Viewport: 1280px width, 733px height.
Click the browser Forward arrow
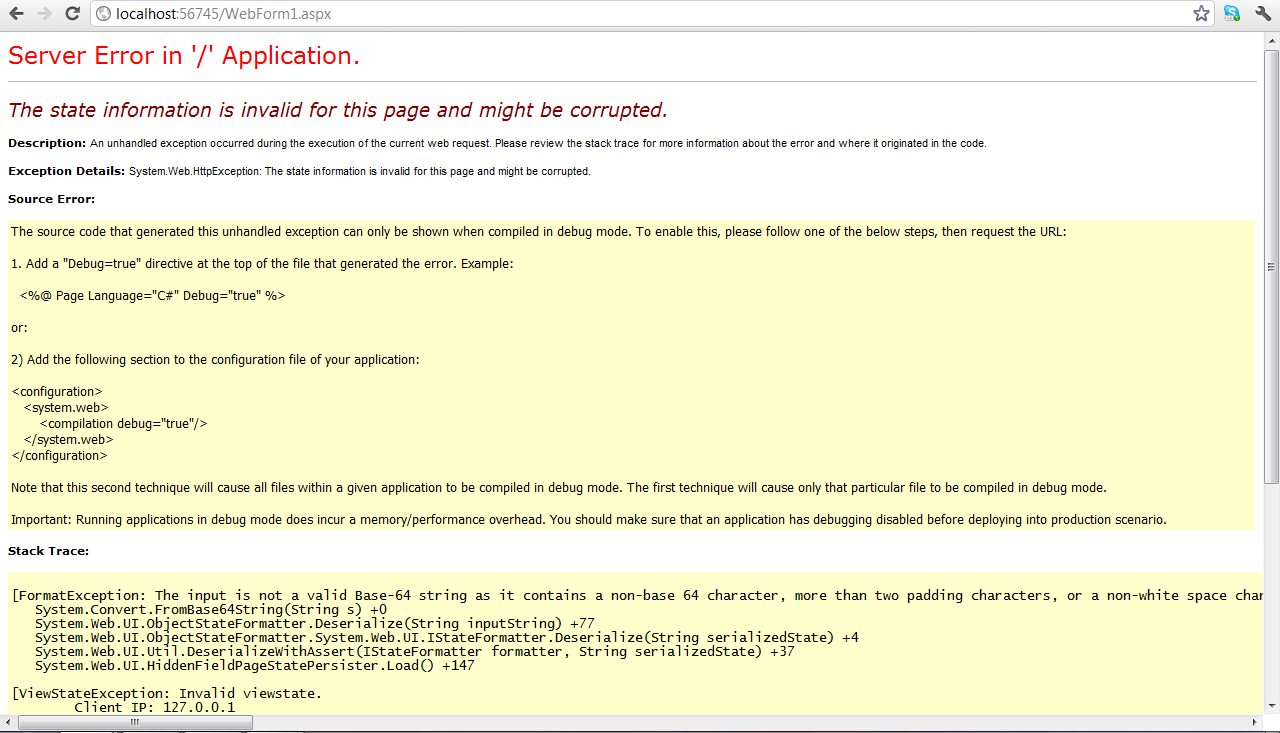[44, 14]
